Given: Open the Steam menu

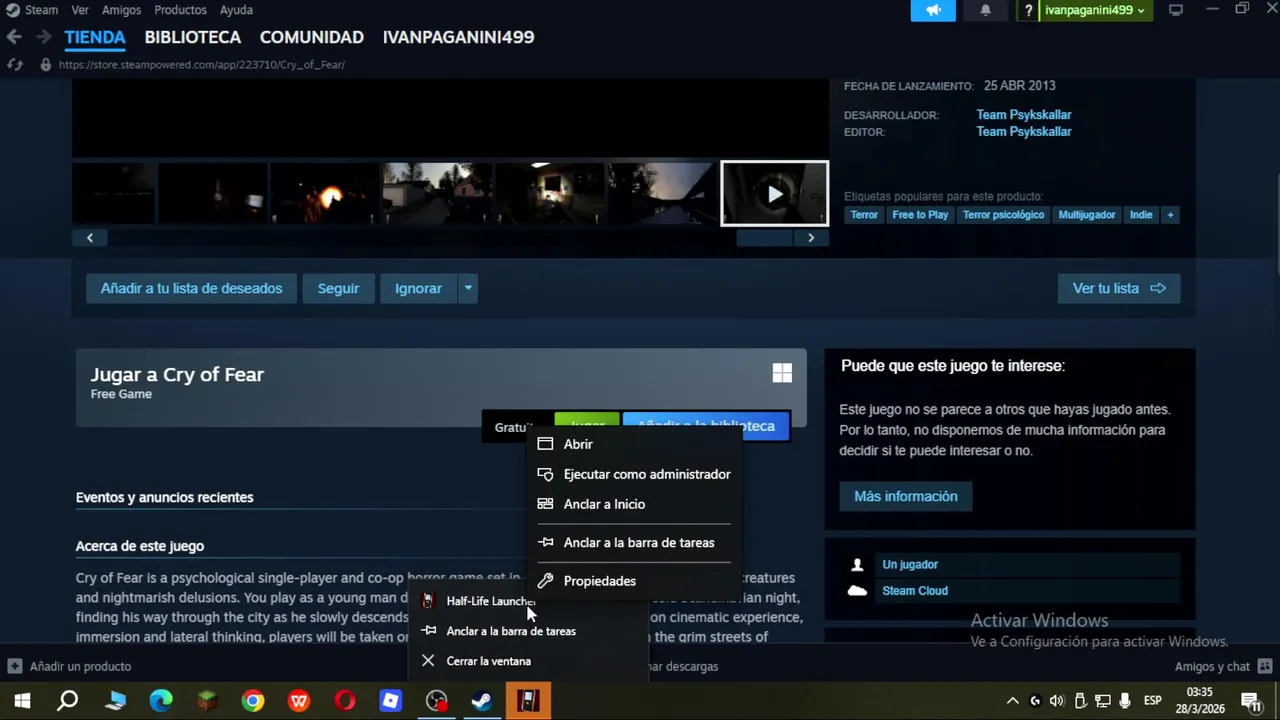Looking at the screenshot, I should click(x=41, y=10).
